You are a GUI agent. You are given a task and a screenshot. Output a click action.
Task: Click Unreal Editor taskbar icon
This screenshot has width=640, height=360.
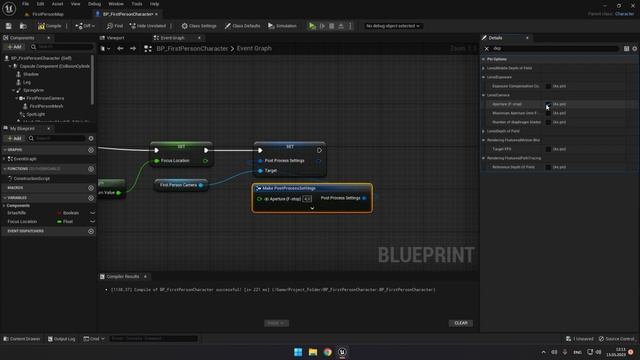coord(342,352)
